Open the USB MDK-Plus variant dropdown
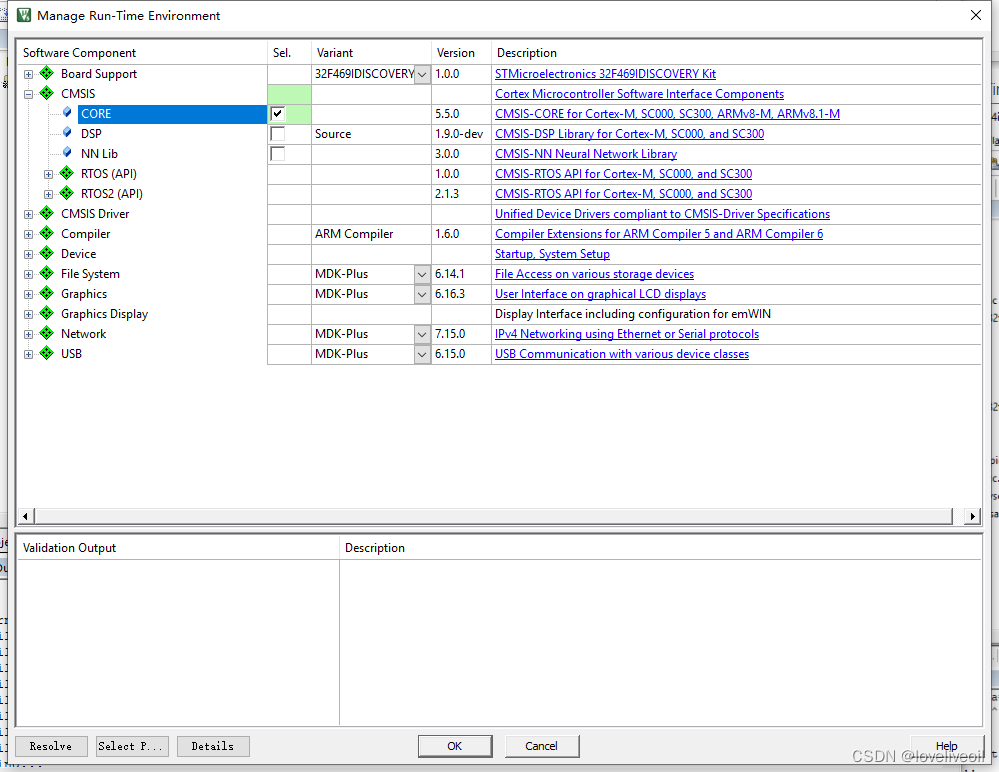Image resolution: width=999 pixels, height=772 pixels. pos(422,354)
